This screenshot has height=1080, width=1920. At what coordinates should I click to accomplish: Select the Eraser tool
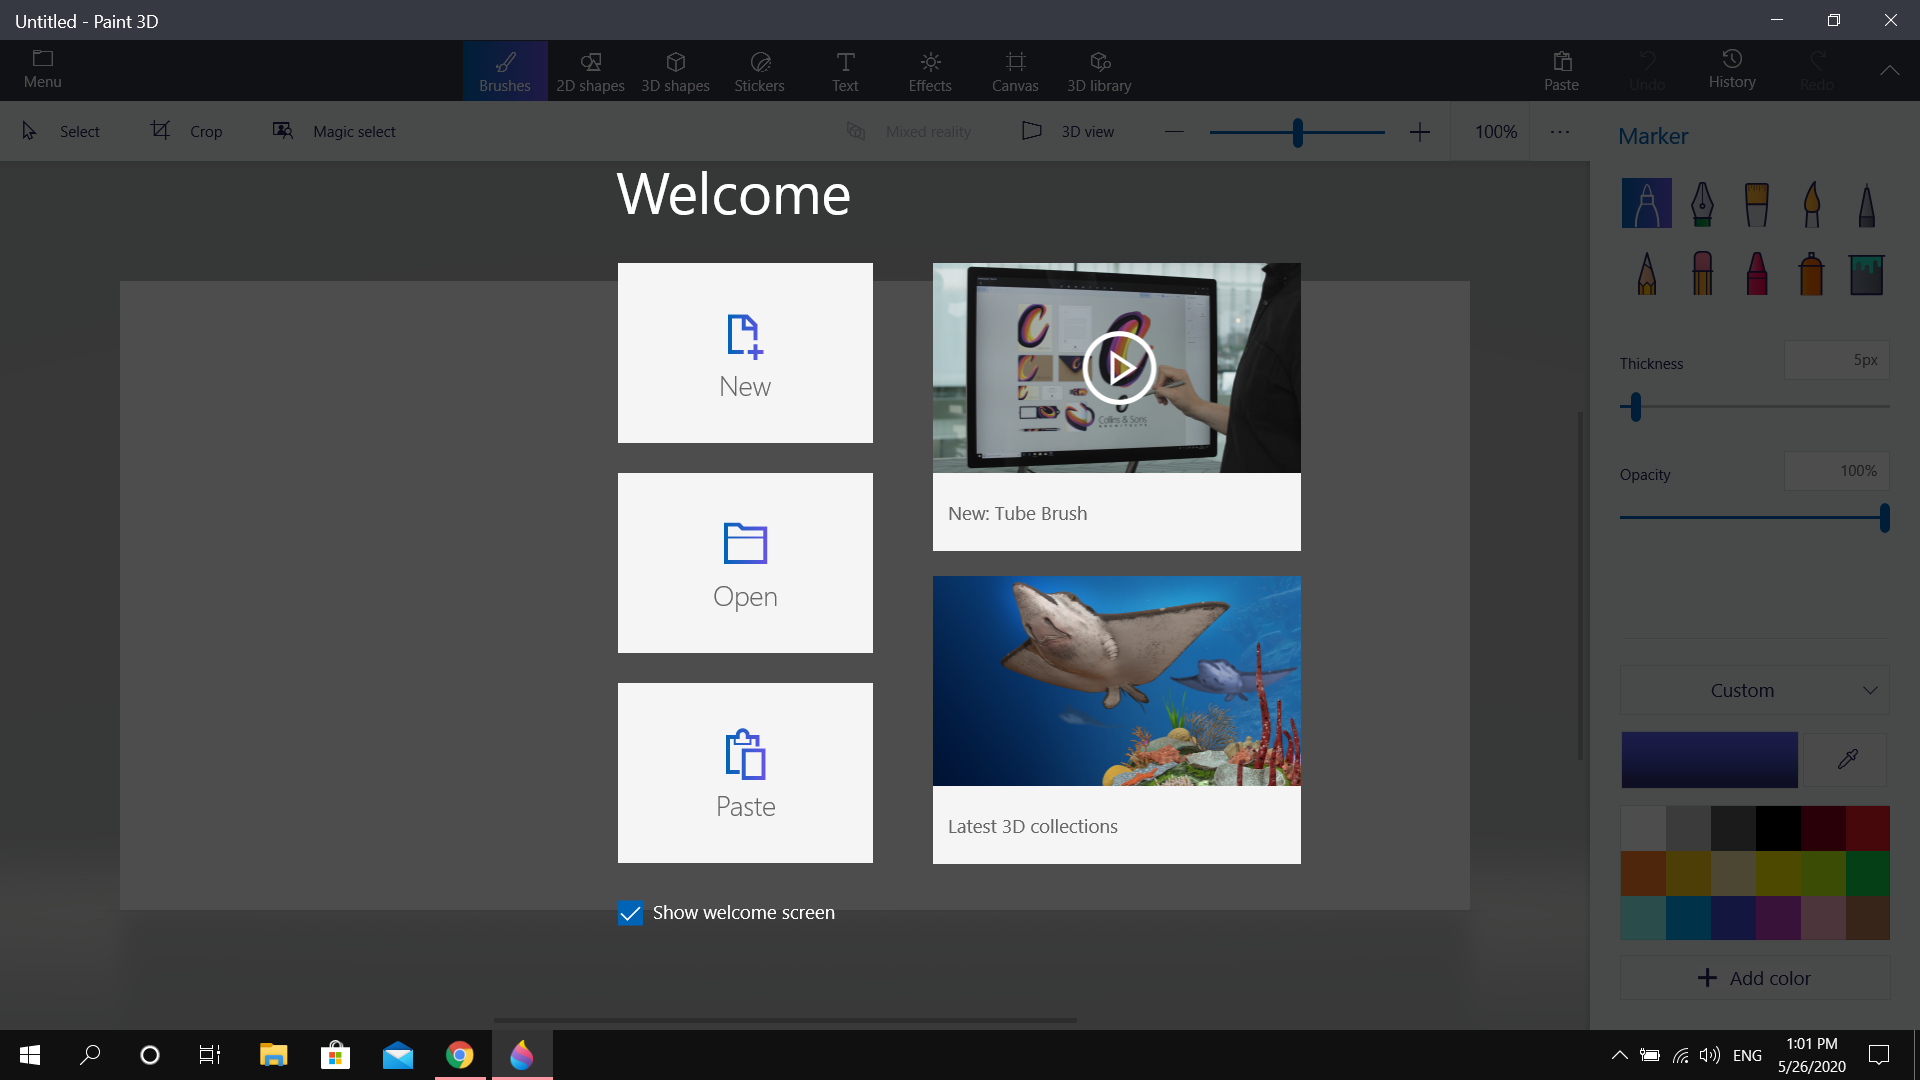pyautogui.click(x=1702, y=272)
